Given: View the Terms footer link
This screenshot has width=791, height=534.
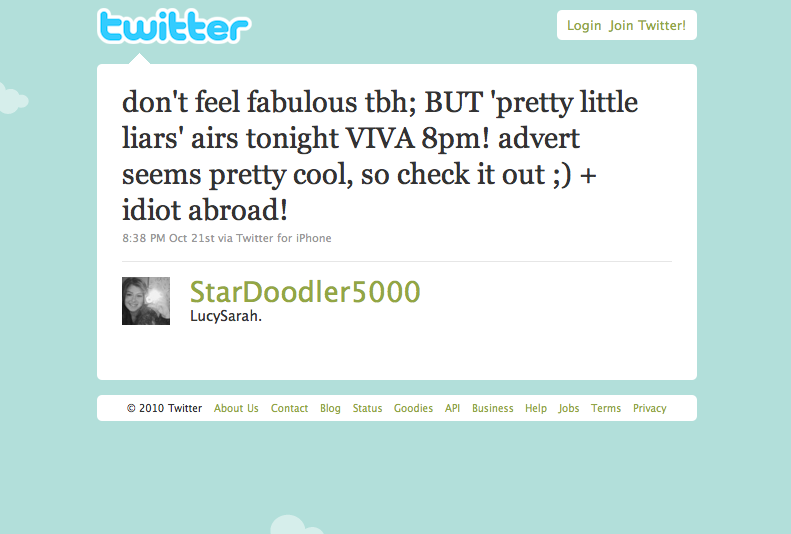Looking at the screenshot, I should [x=606, y=408].
